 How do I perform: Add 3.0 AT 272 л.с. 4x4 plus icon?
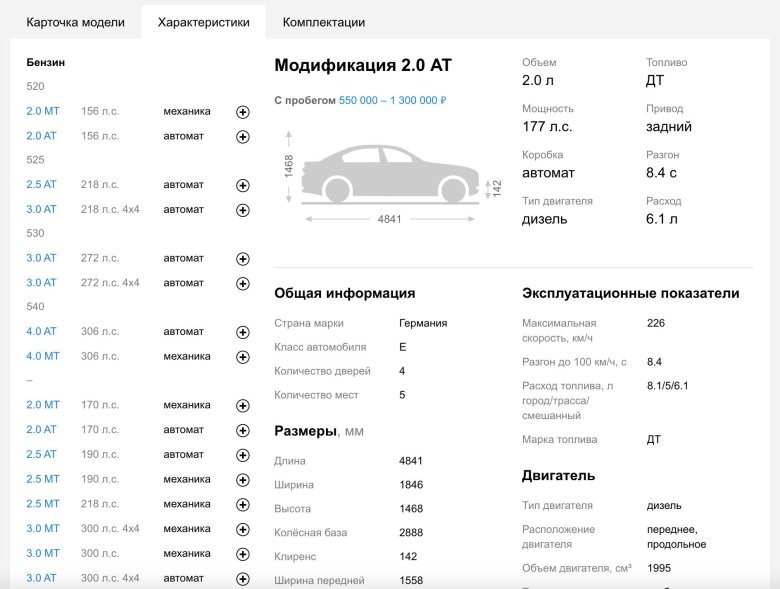coord(242,284)
